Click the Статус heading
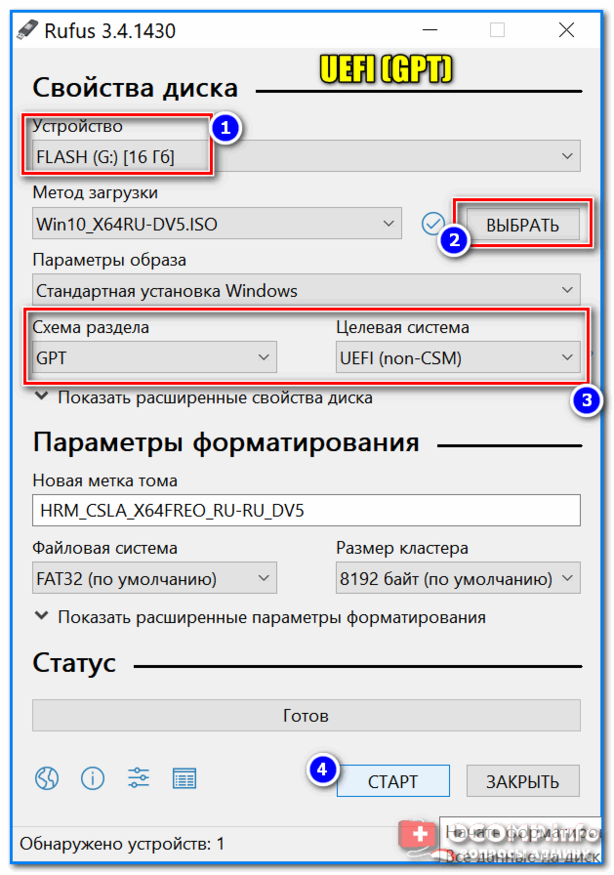The width and height of the screenshot is (614, 875). click(74, 663)
